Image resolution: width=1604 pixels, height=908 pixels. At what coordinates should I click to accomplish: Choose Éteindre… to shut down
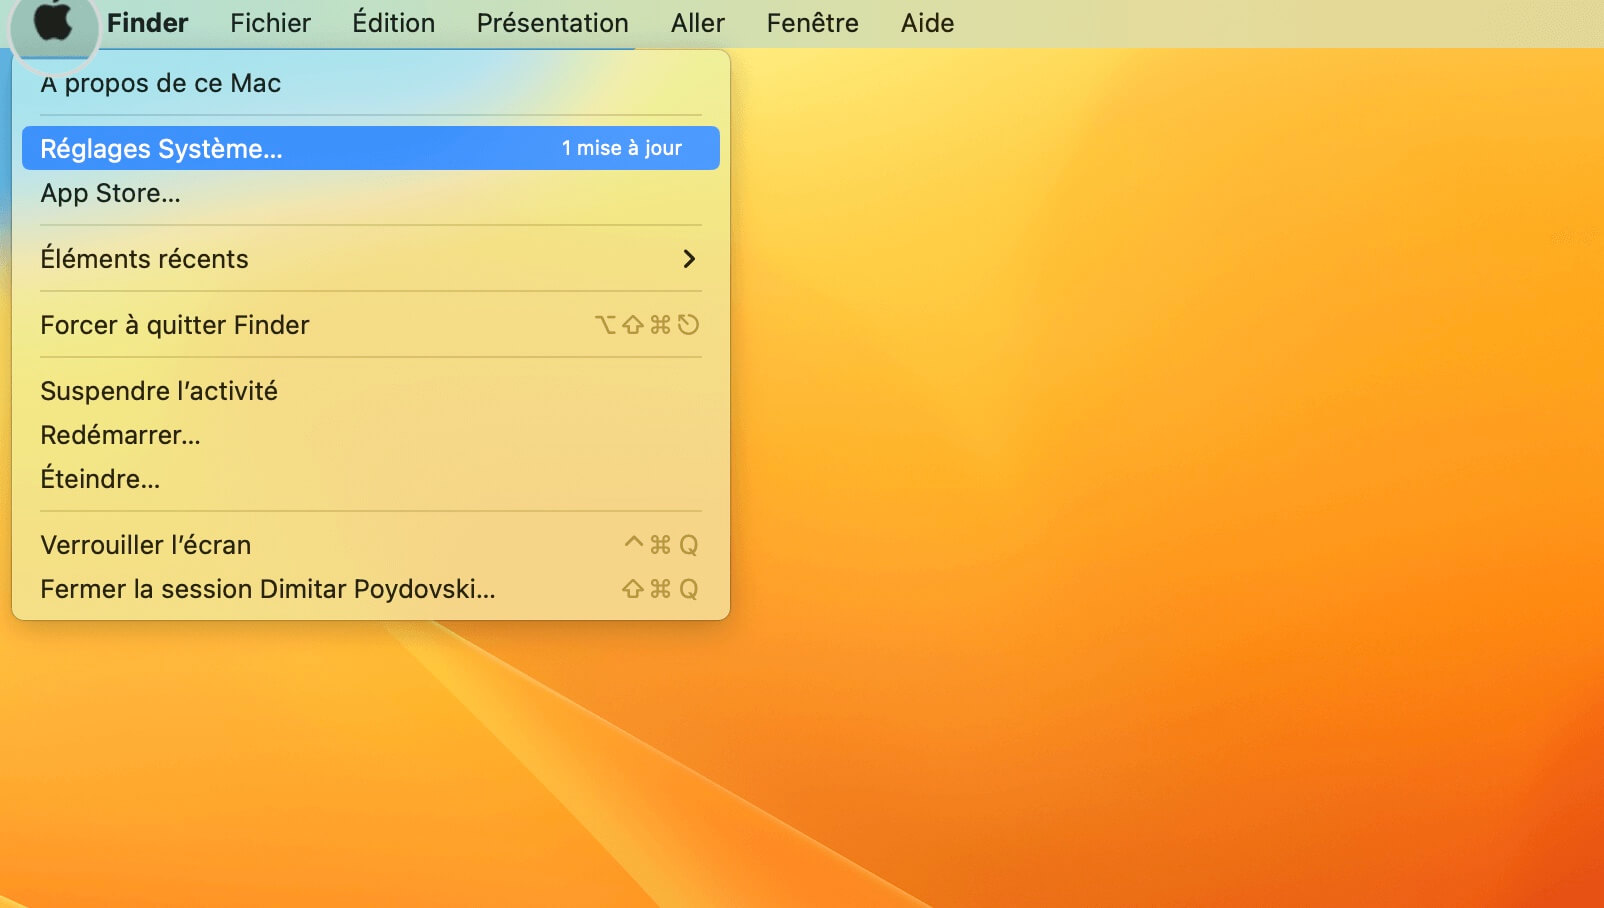click(370, 479)
